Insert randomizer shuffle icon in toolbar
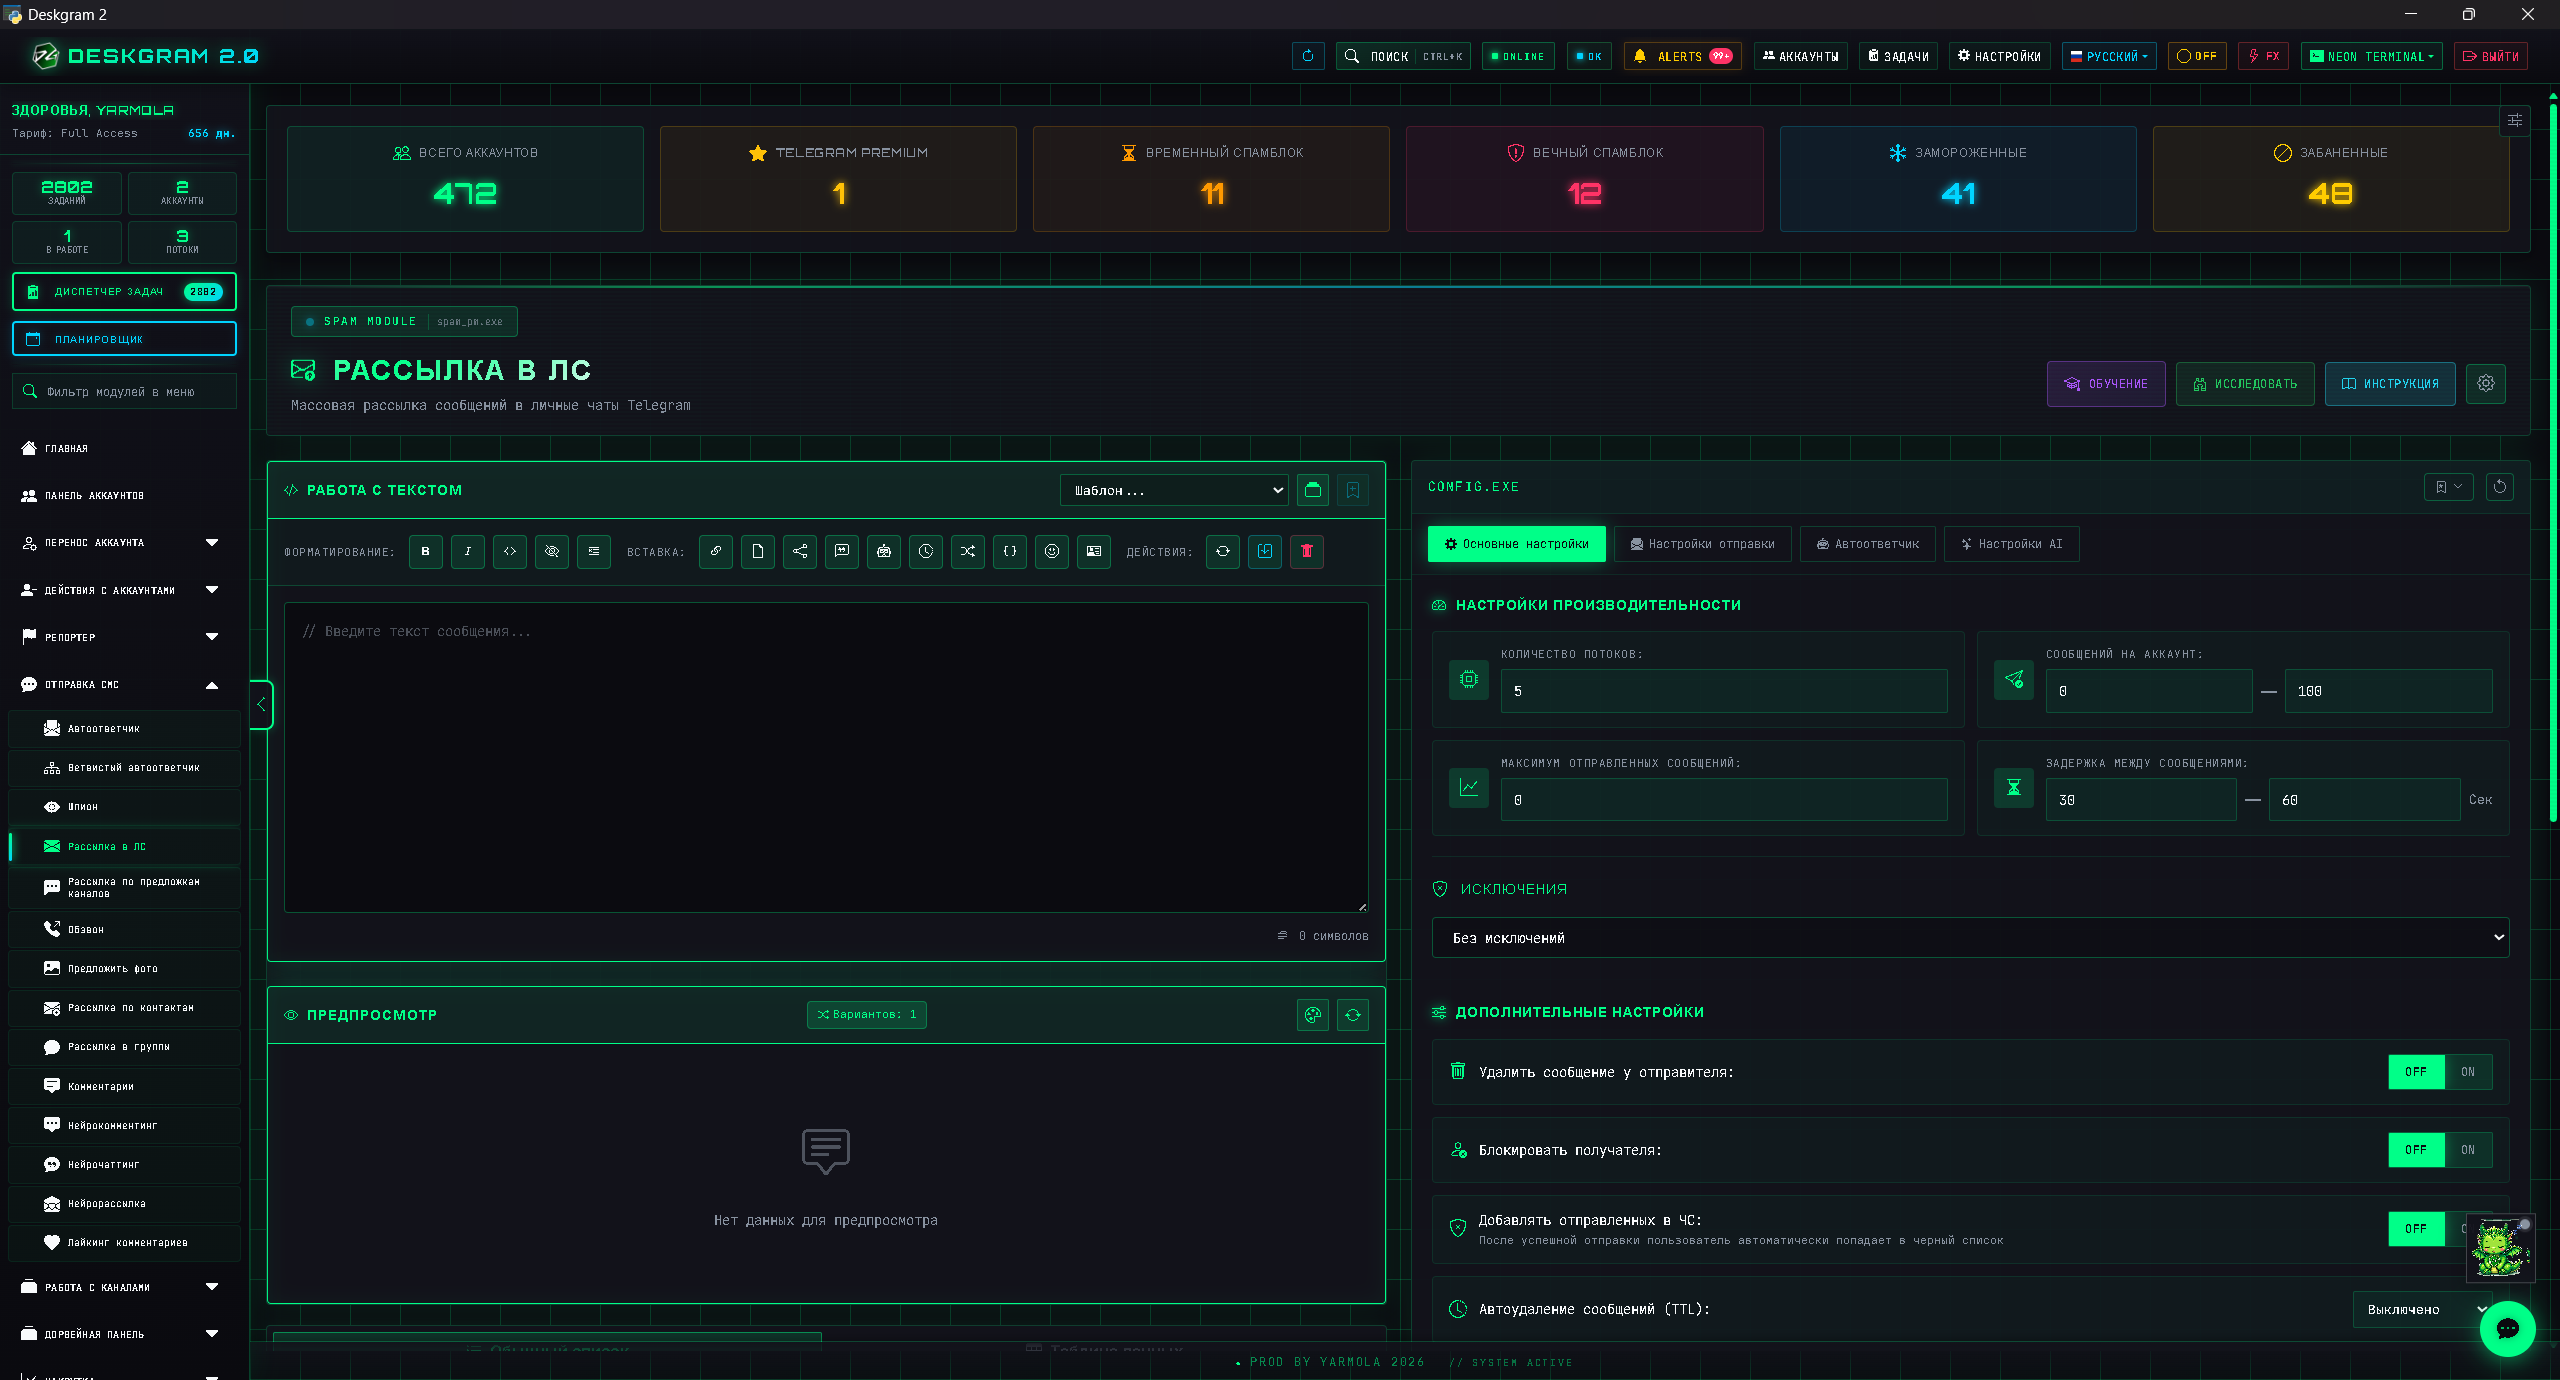The image size is (2560, 1380). [968, 551]
